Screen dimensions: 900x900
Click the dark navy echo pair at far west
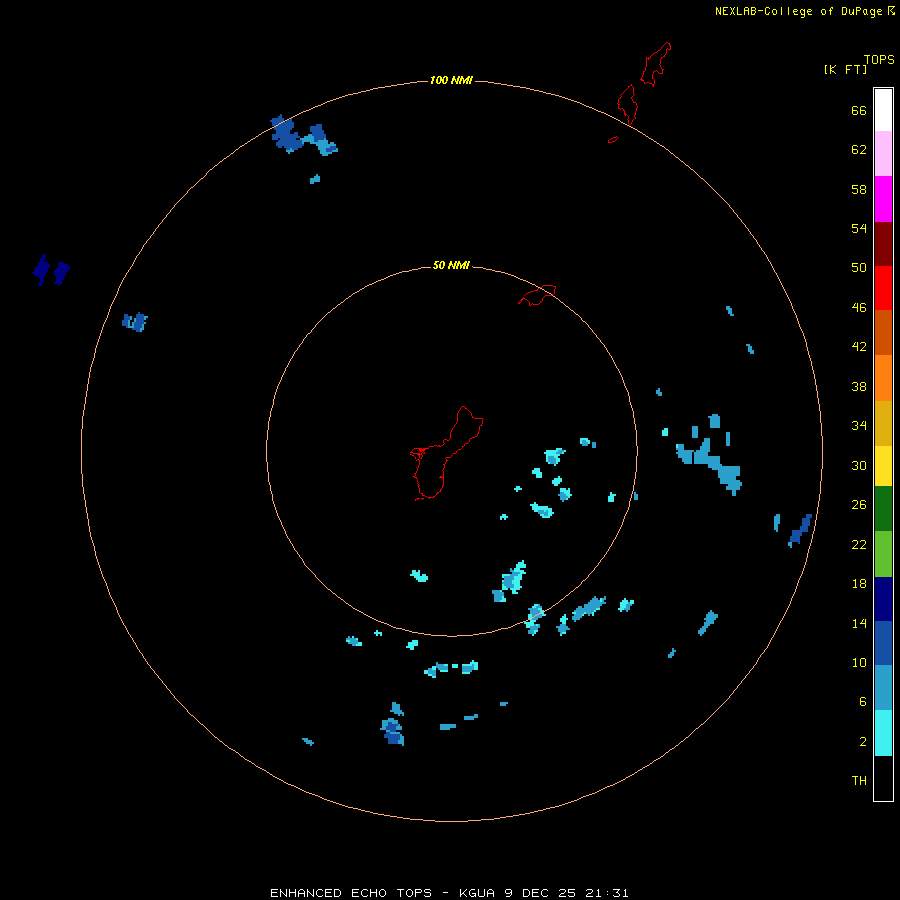(51, 270)
